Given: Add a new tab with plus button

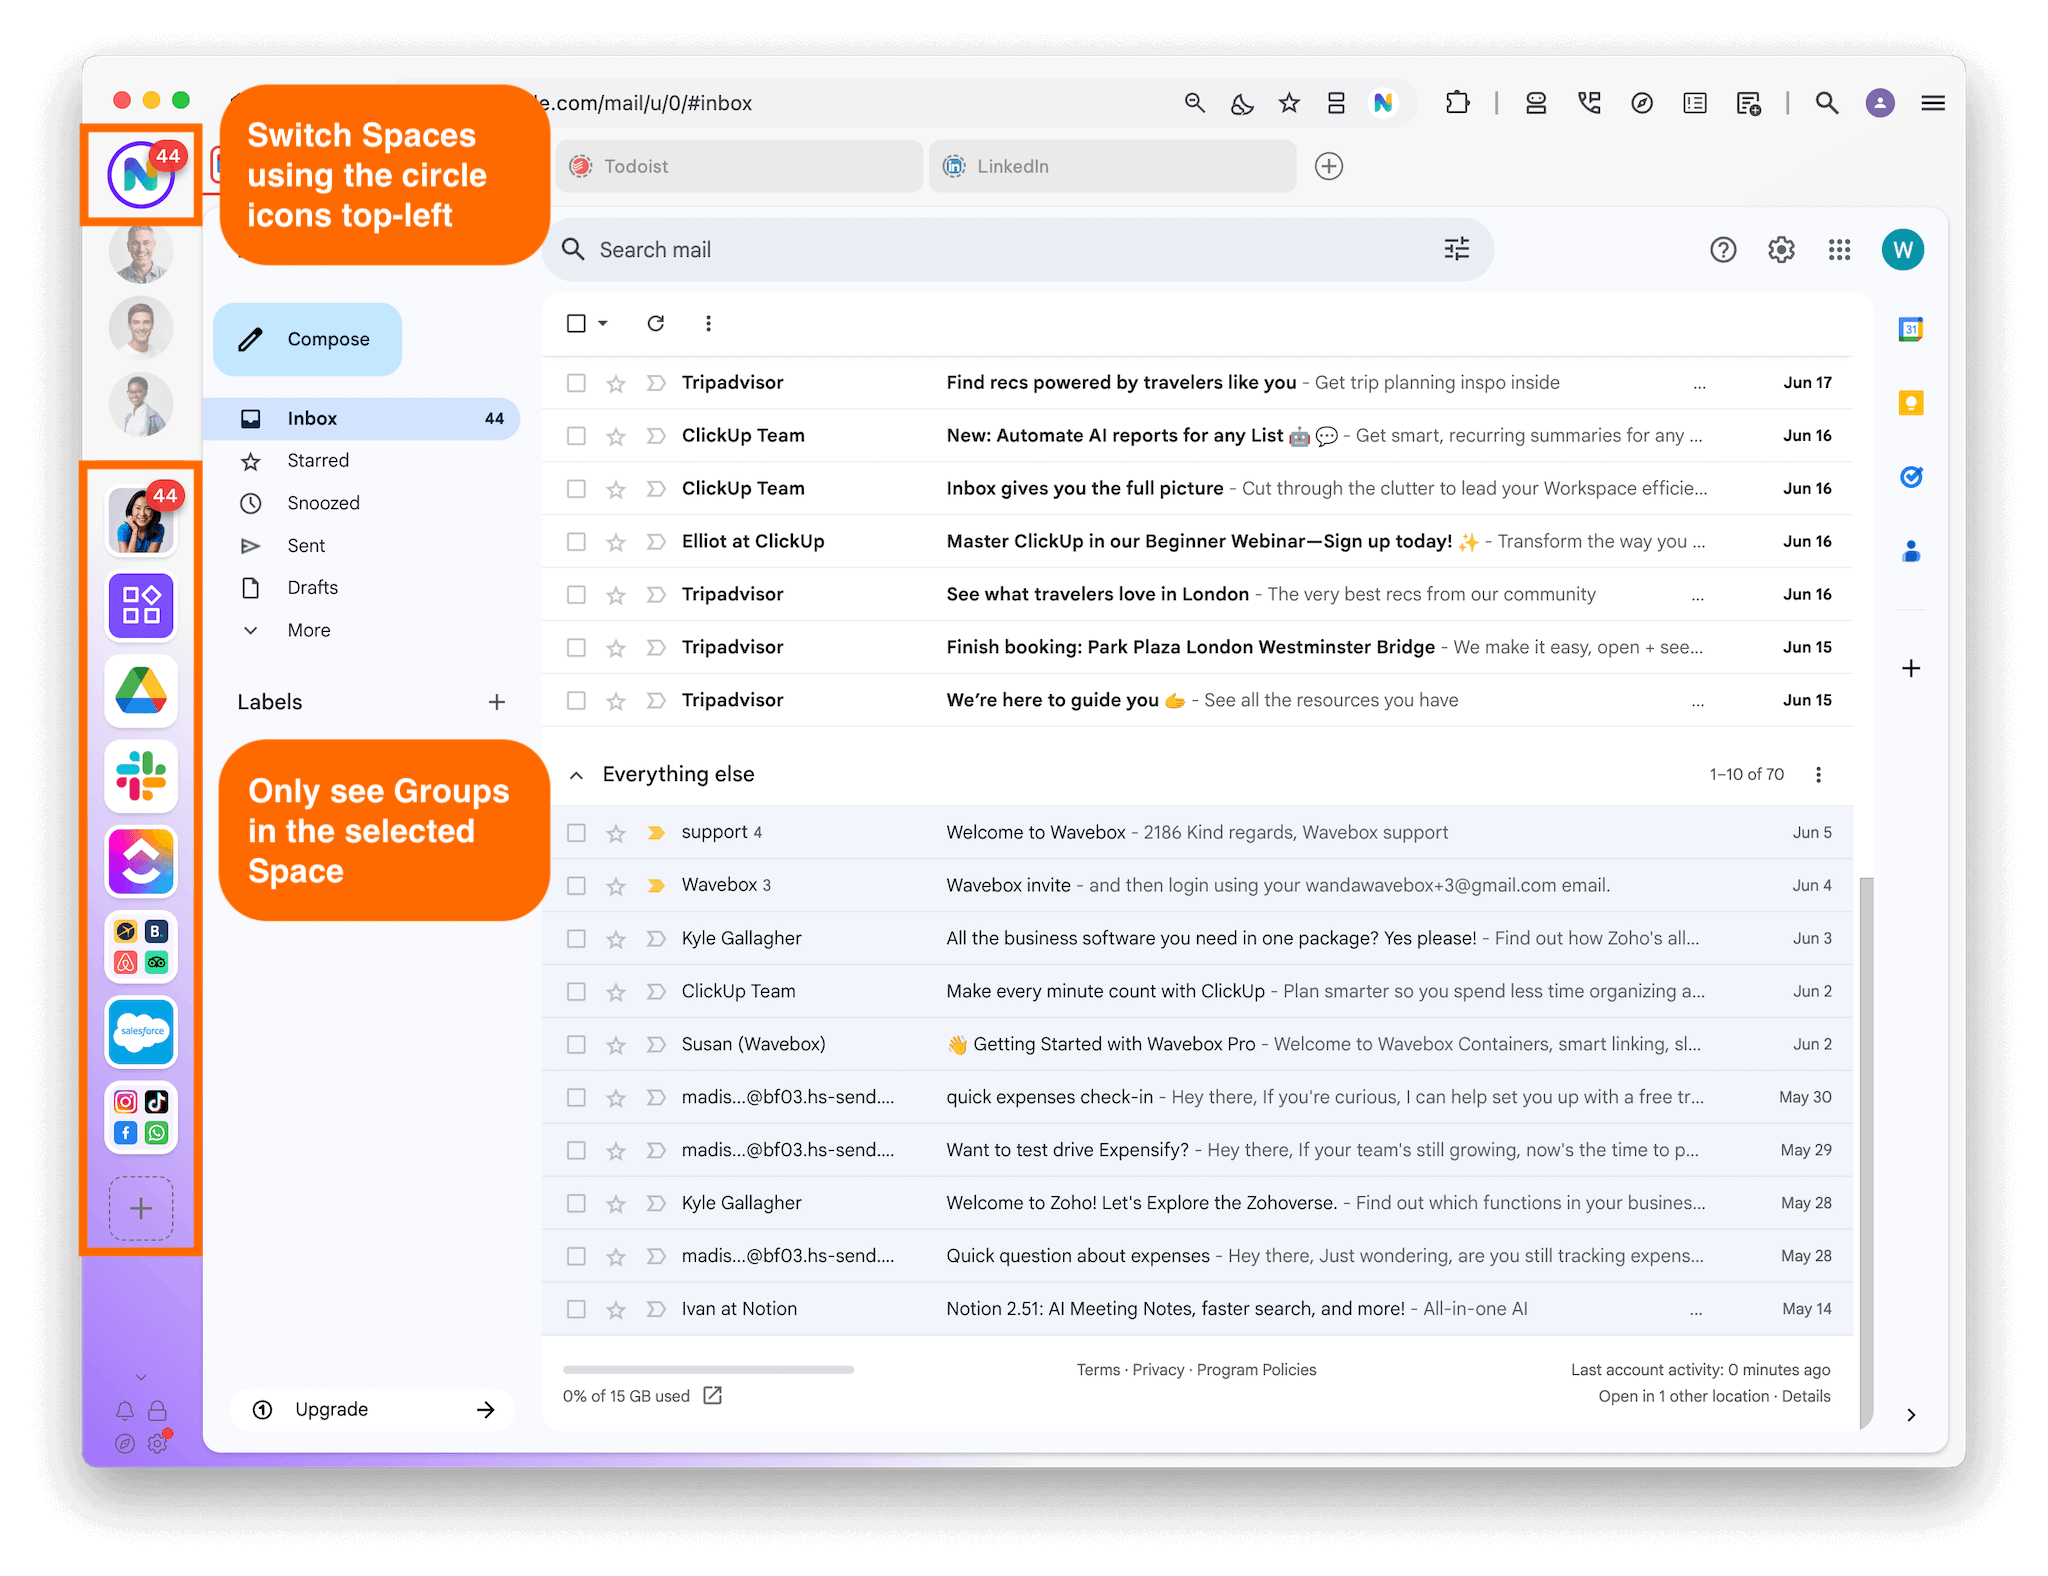Looking at the screenshot, I should coord(1328,166).
